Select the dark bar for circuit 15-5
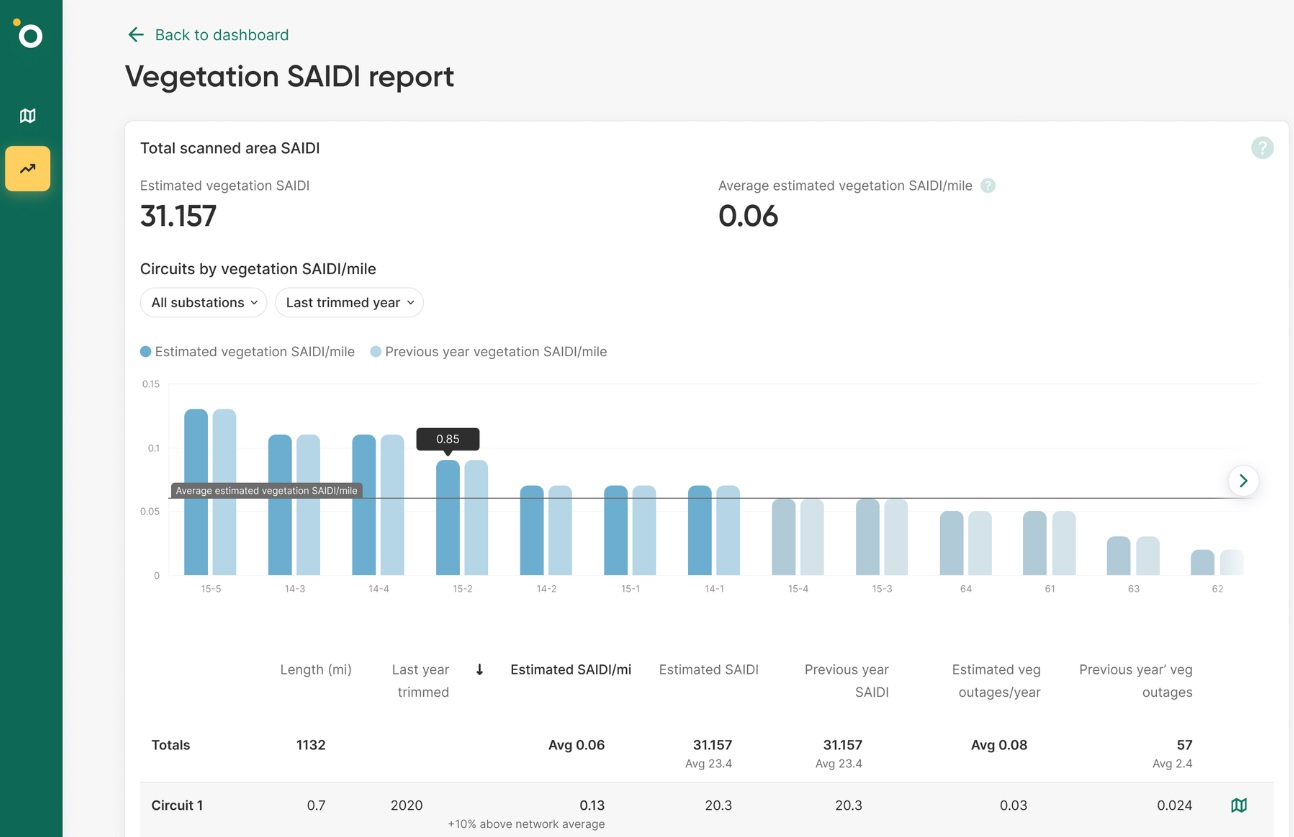Image resolution: width=1294 pixels, height=837 pixels. click(x=196, y=492)
